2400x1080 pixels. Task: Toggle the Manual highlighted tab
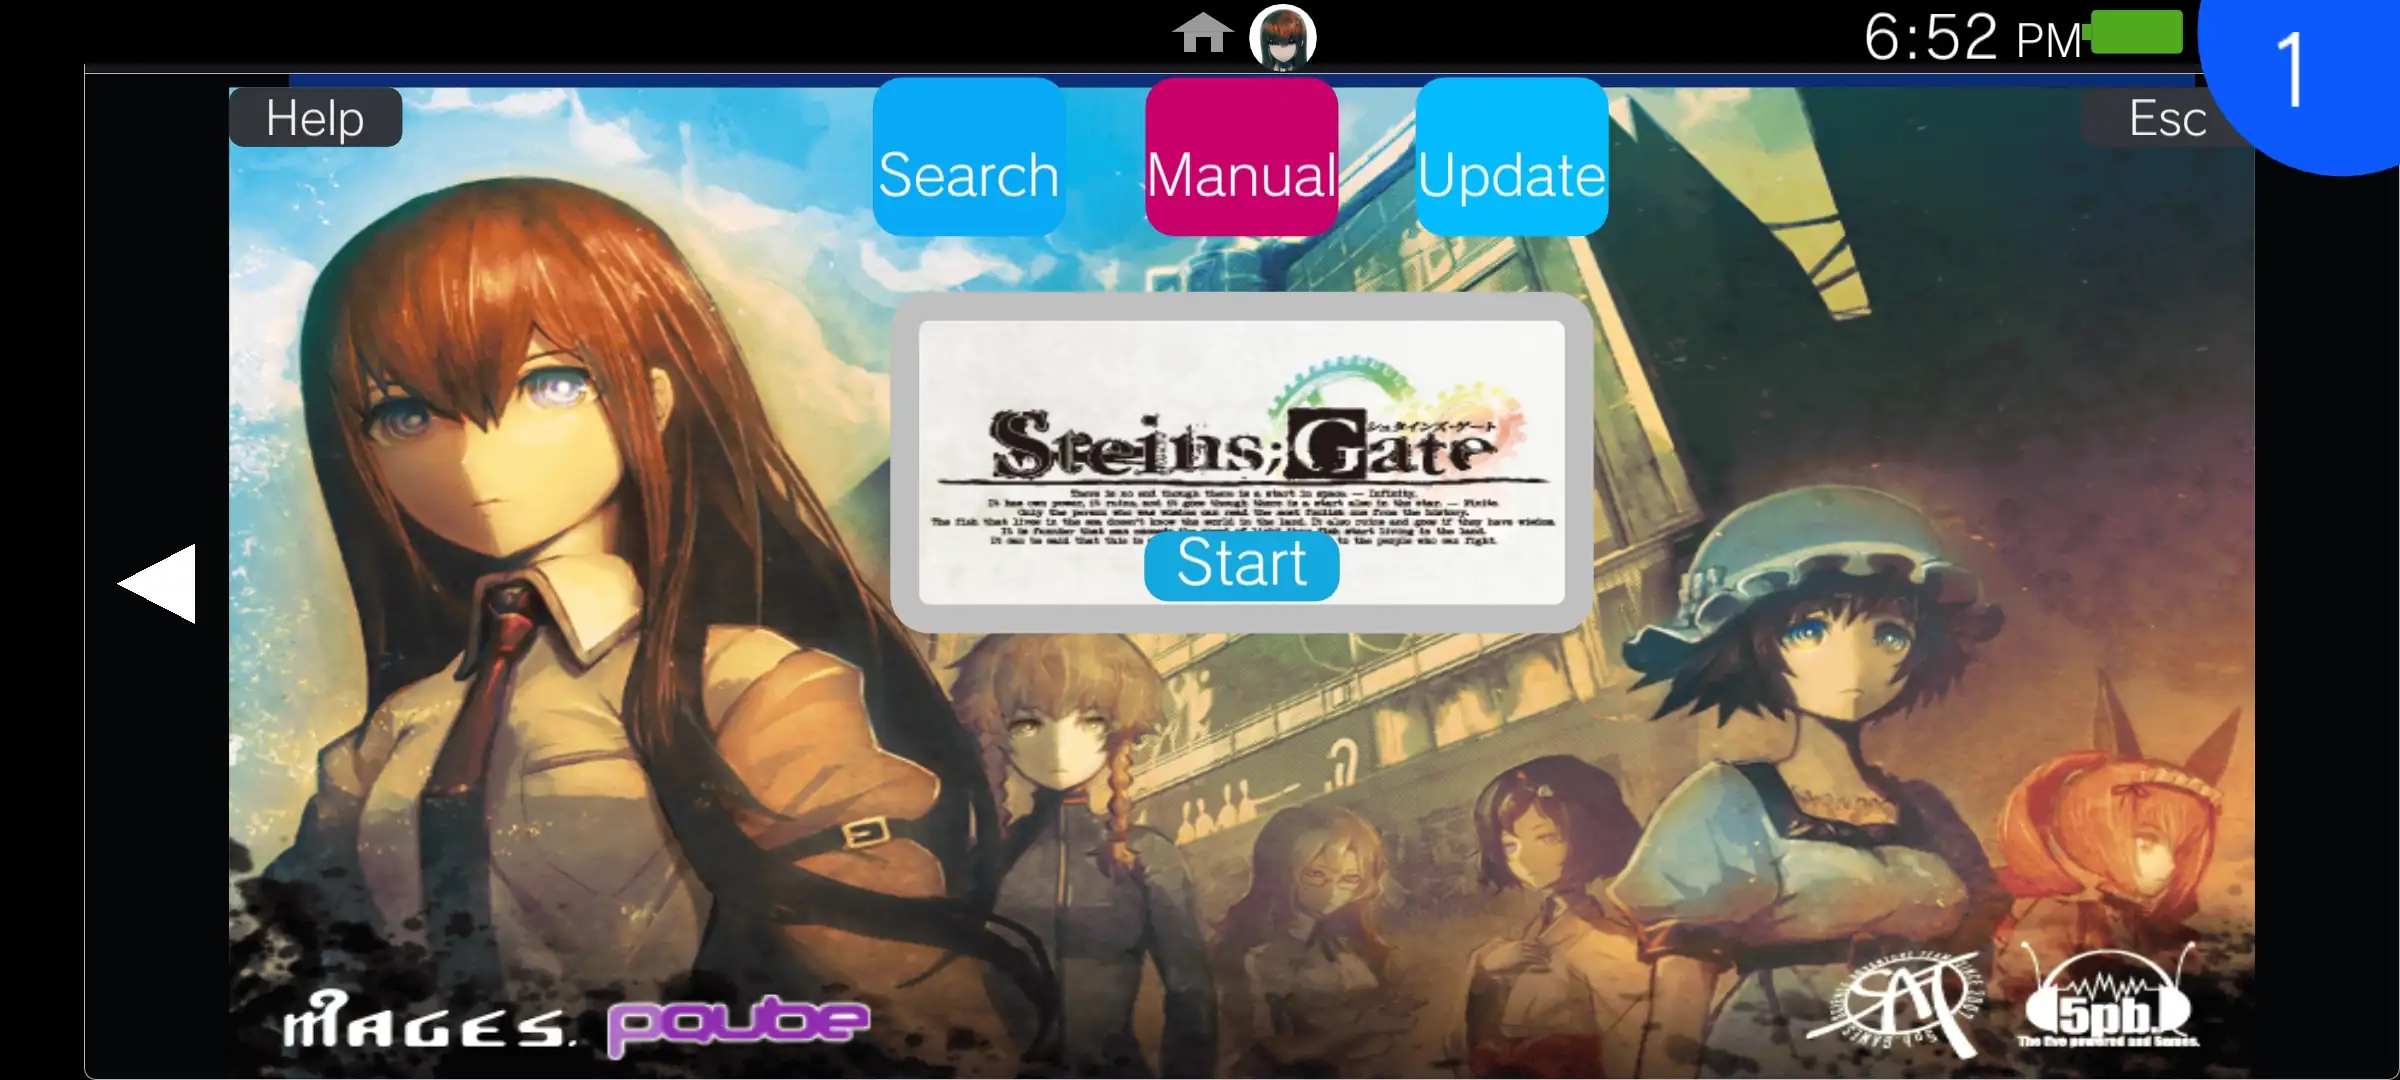pyautogui.click(x=1243, y=156)
